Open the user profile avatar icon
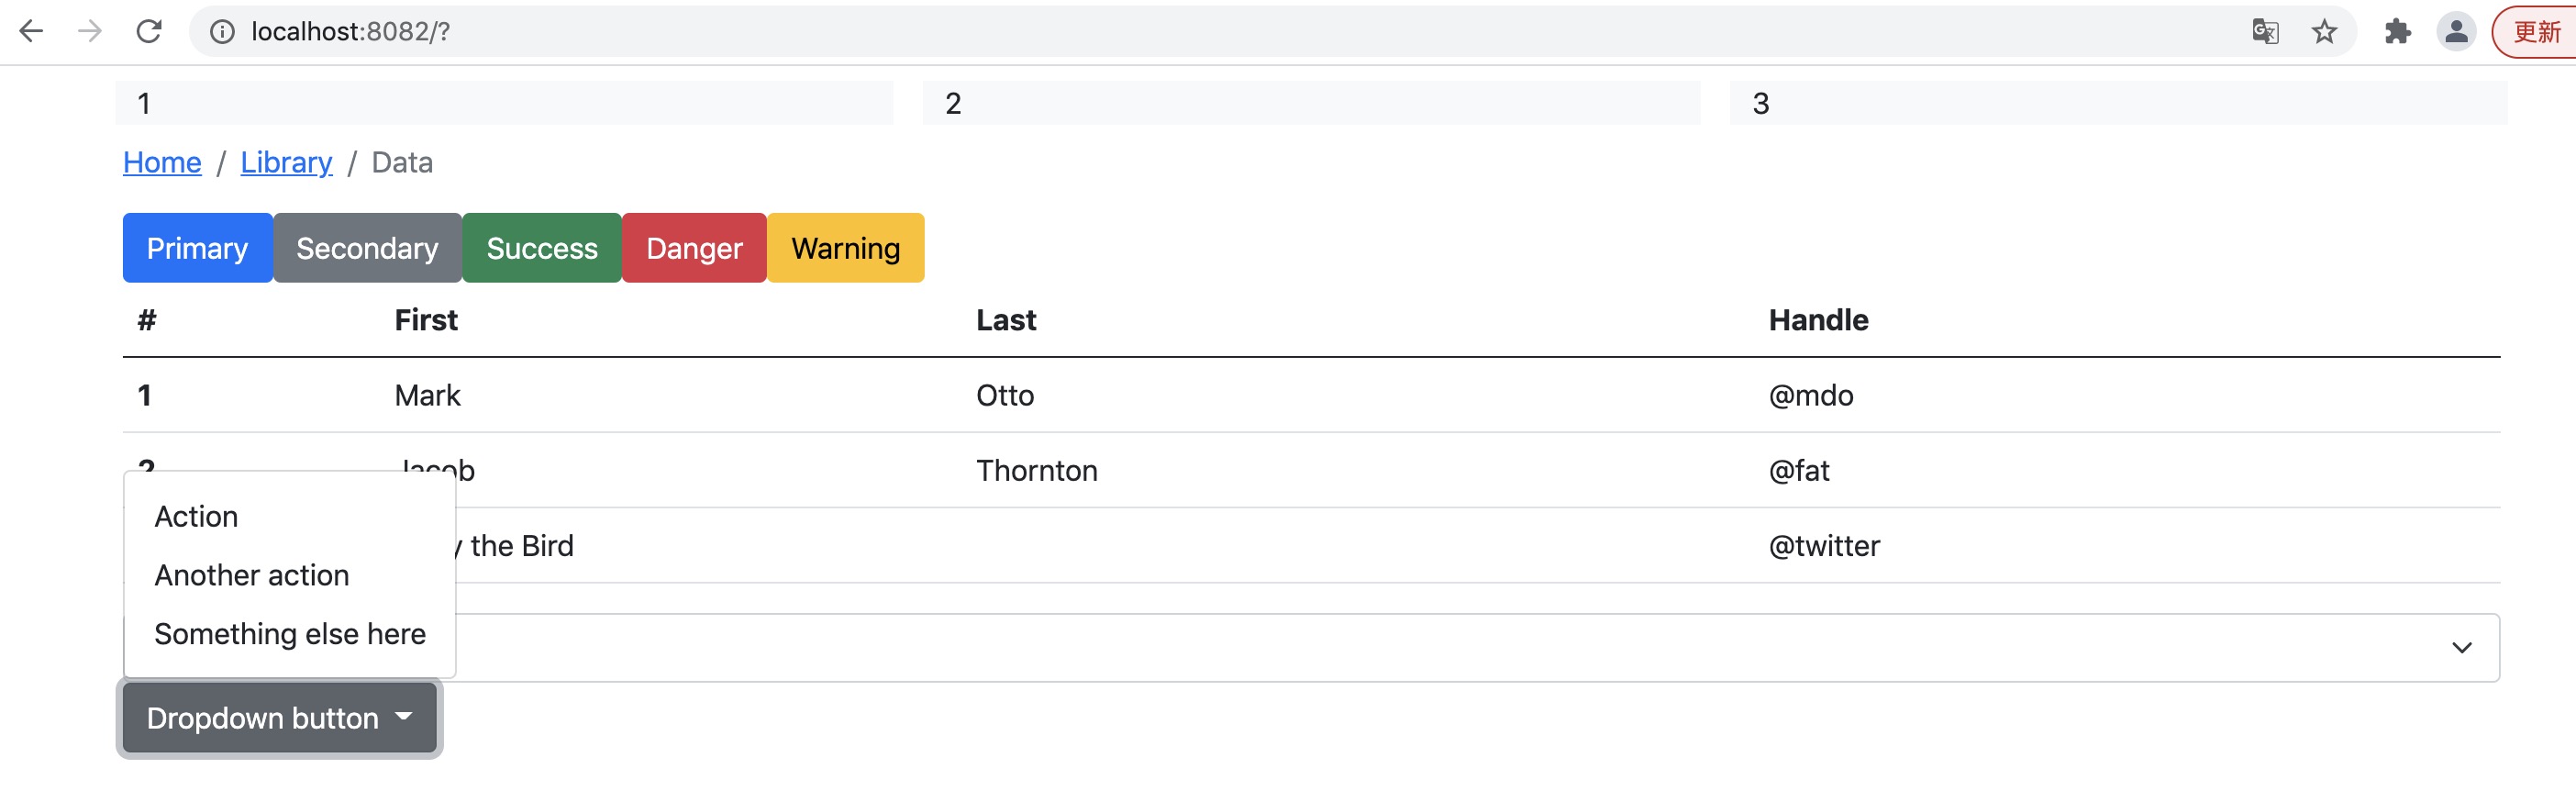This screenshot has width=2576, height=791. click(2456, 32)
